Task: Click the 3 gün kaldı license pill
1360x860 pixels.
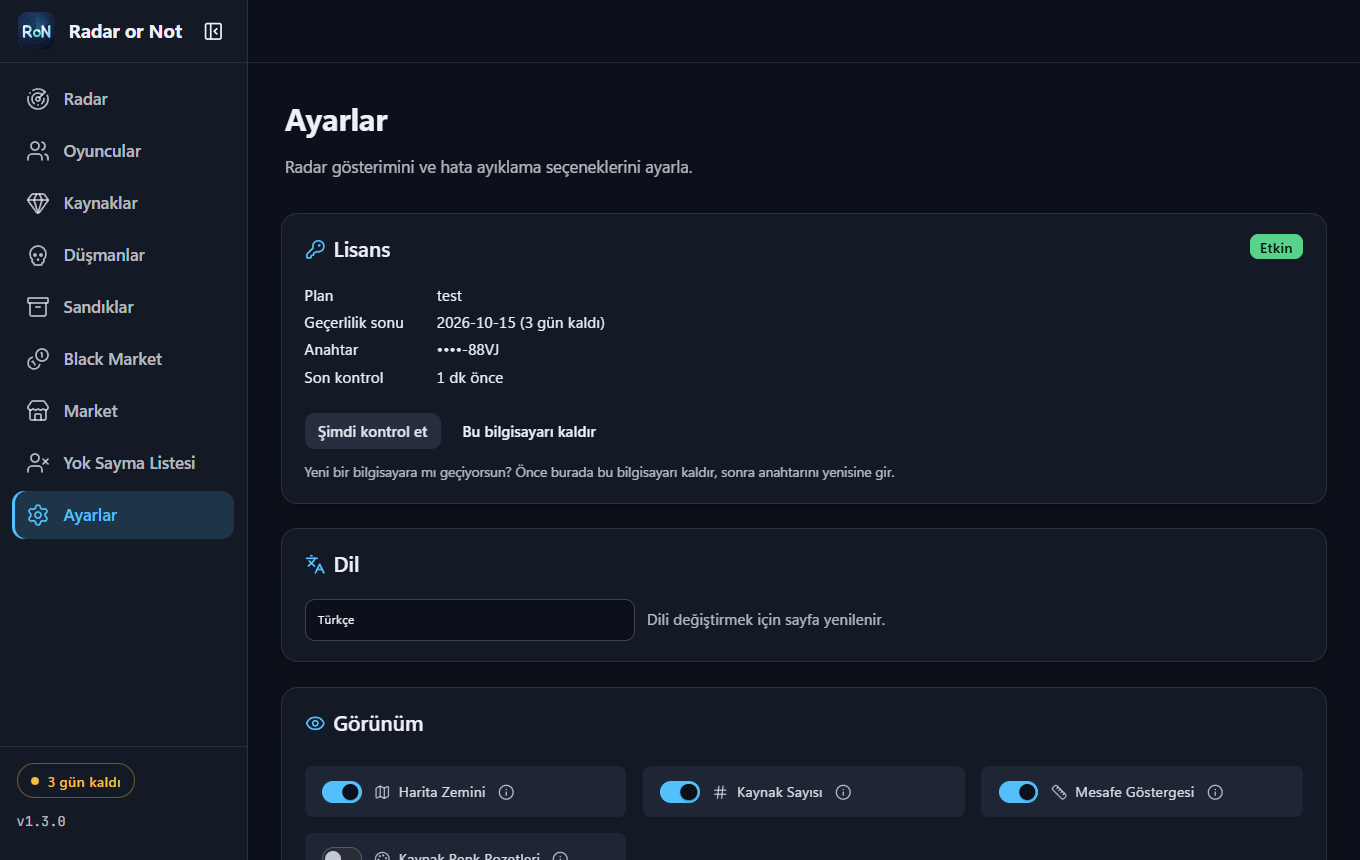Action: (x=76, y=782)
